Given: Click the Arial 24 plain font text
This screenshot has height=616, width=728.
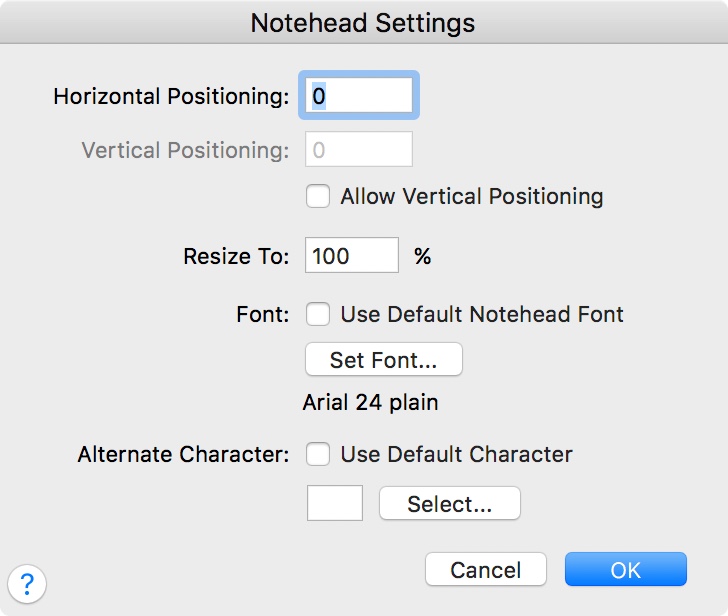Looking at the screenshot, I should (x=371, y=403).
